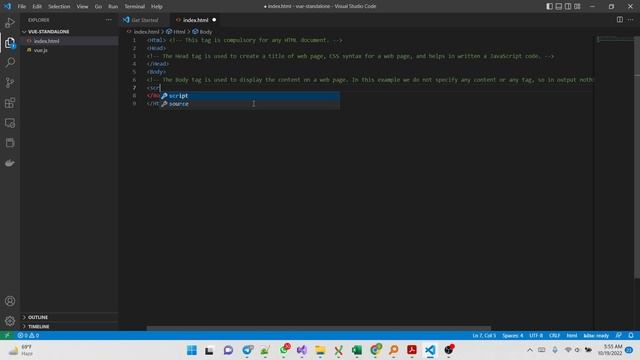Screen dimensions: 640x360
Task: Open the Manage gear icon
Action: click(x=10, y=321)
